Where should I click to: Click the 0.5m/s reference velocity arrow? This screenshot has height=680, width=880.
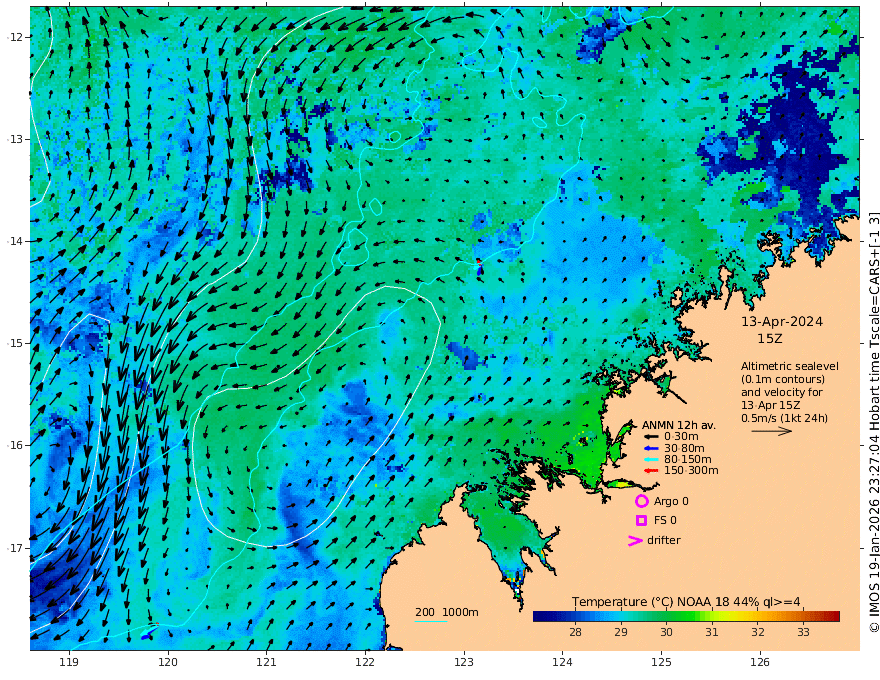pos(772,431)
